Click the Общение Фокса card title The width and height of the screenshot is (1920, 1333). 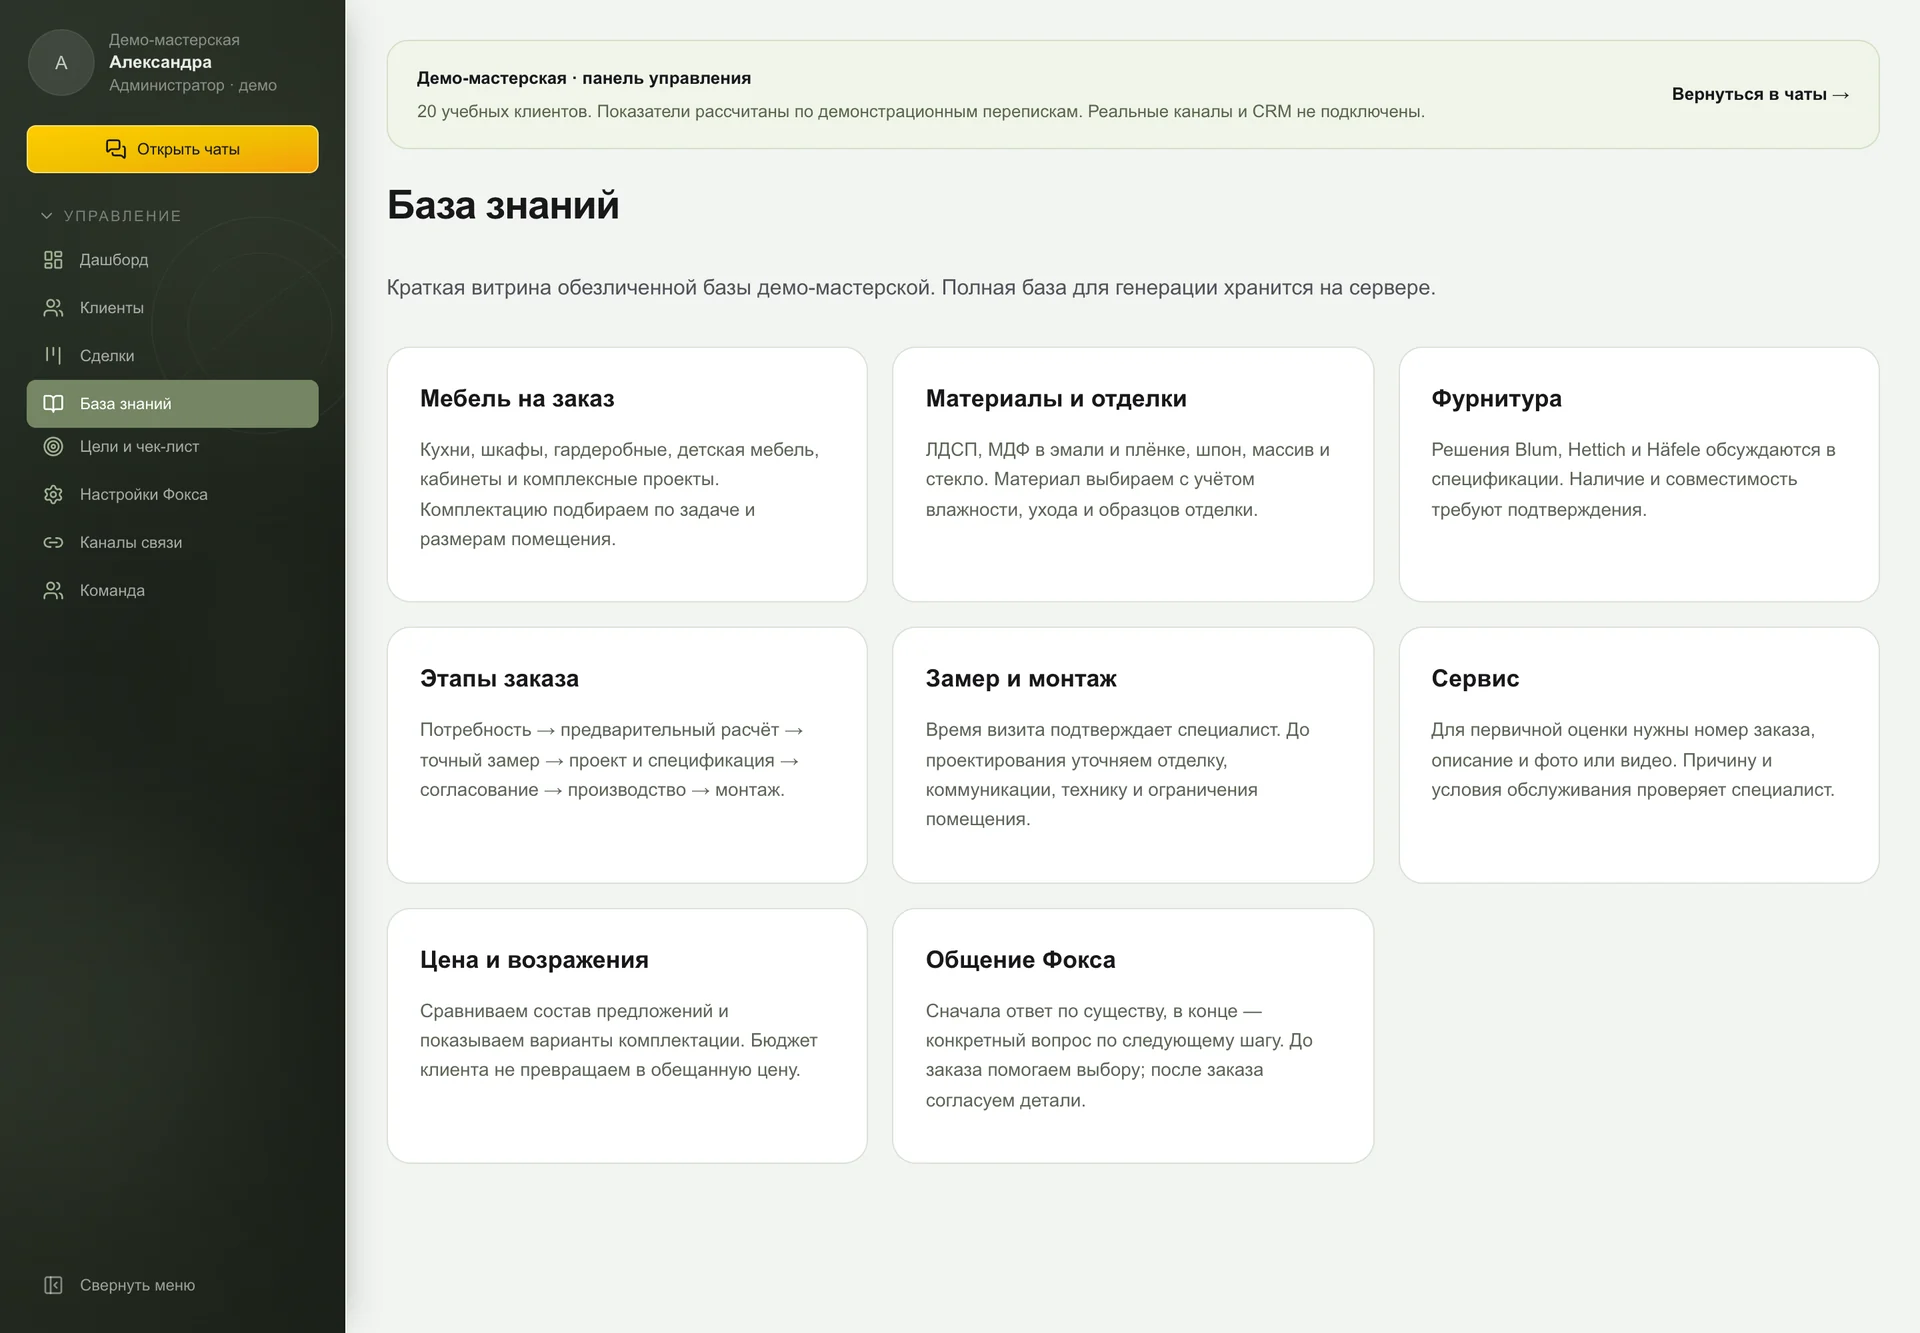tap(1020, 960)
